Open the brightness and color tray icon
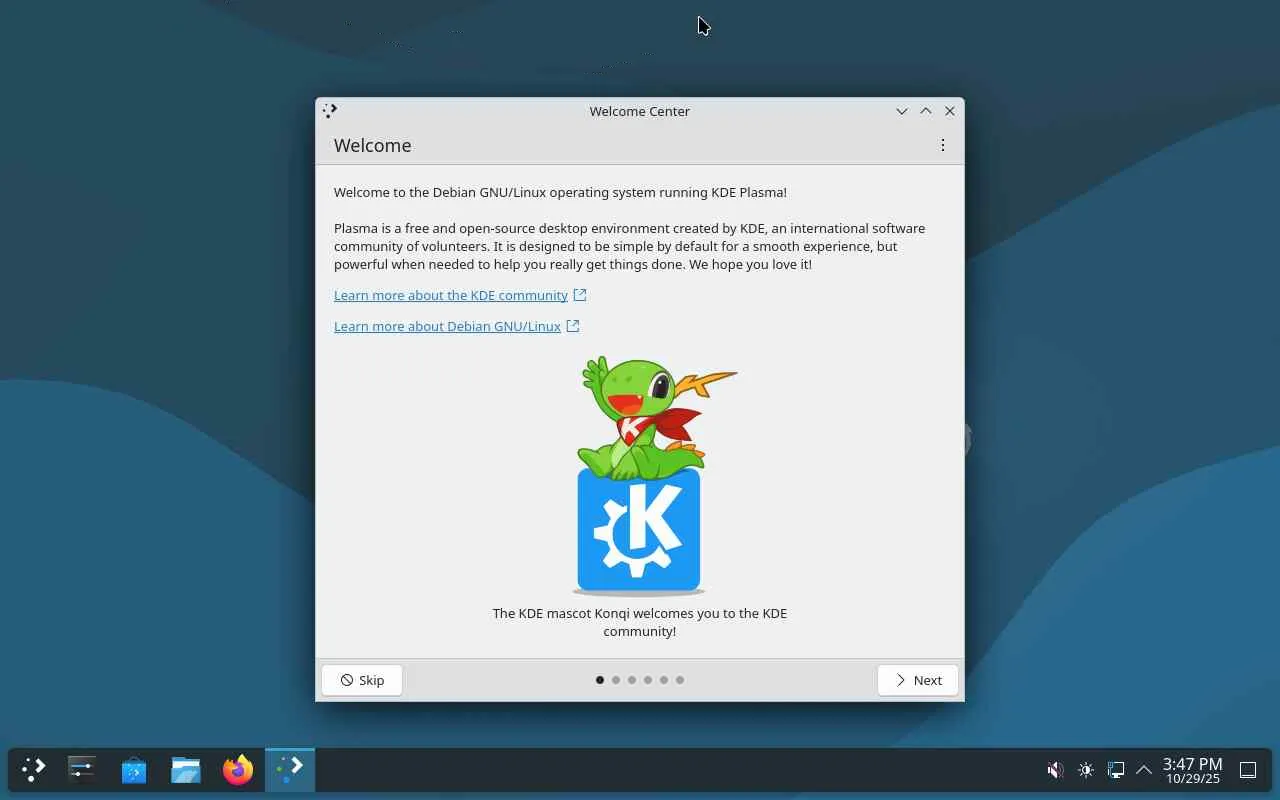This screenshot has height=800, width=1280. [1086, 770]
